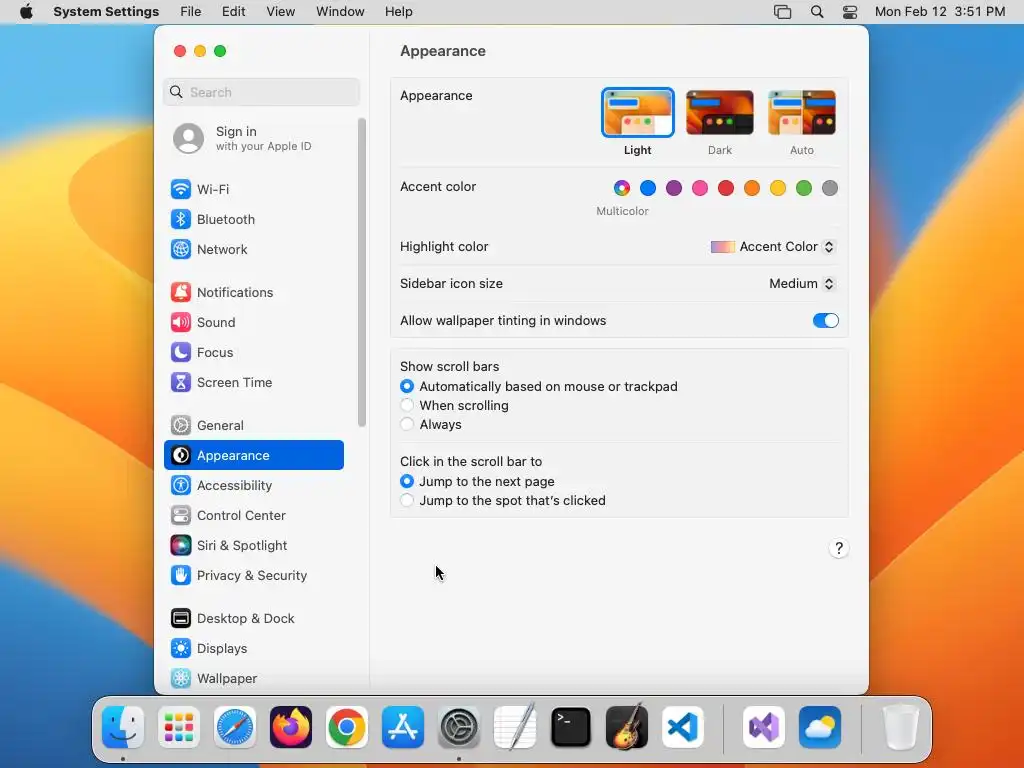Choose Multicolor accent color

pos(622,188)
